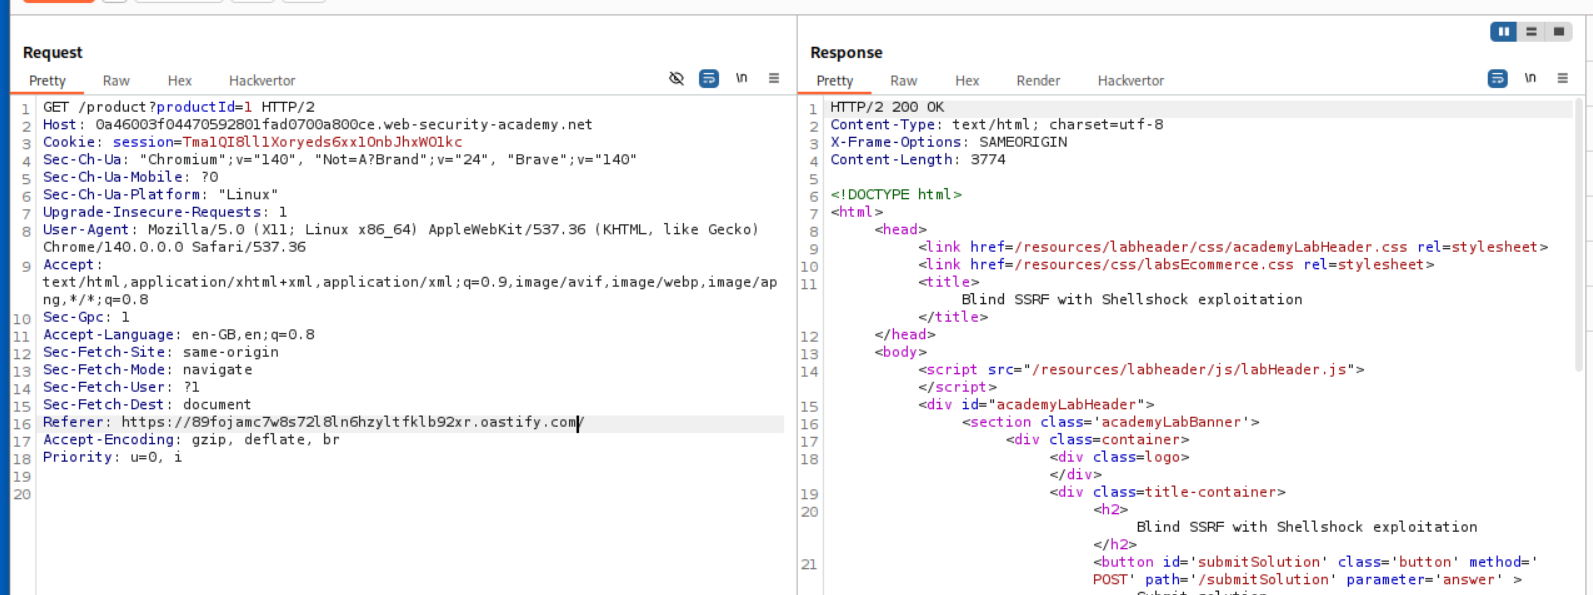View the Response in the Raw tab
The image size is (1593, 595).
[x=903, y=81]
